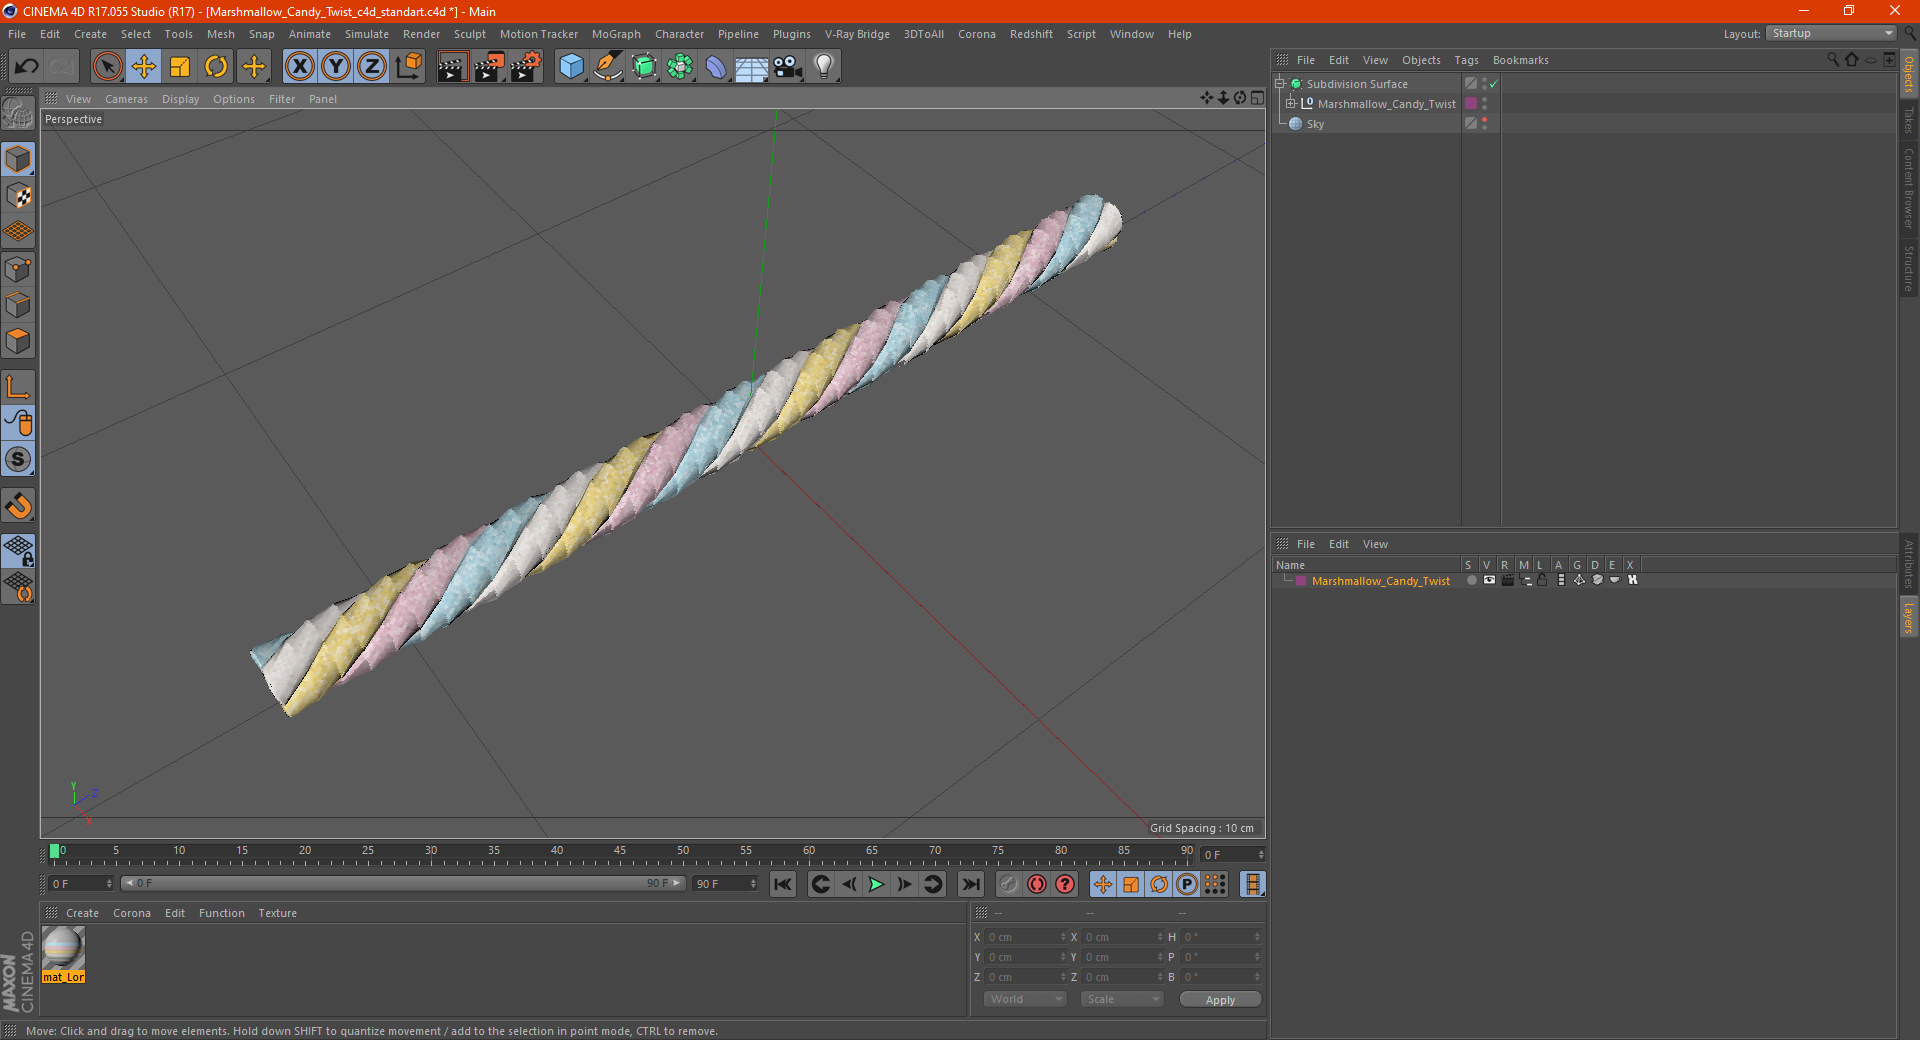Open the Mesh menu
This screenshot has width=1920, height=1040.
221,34
